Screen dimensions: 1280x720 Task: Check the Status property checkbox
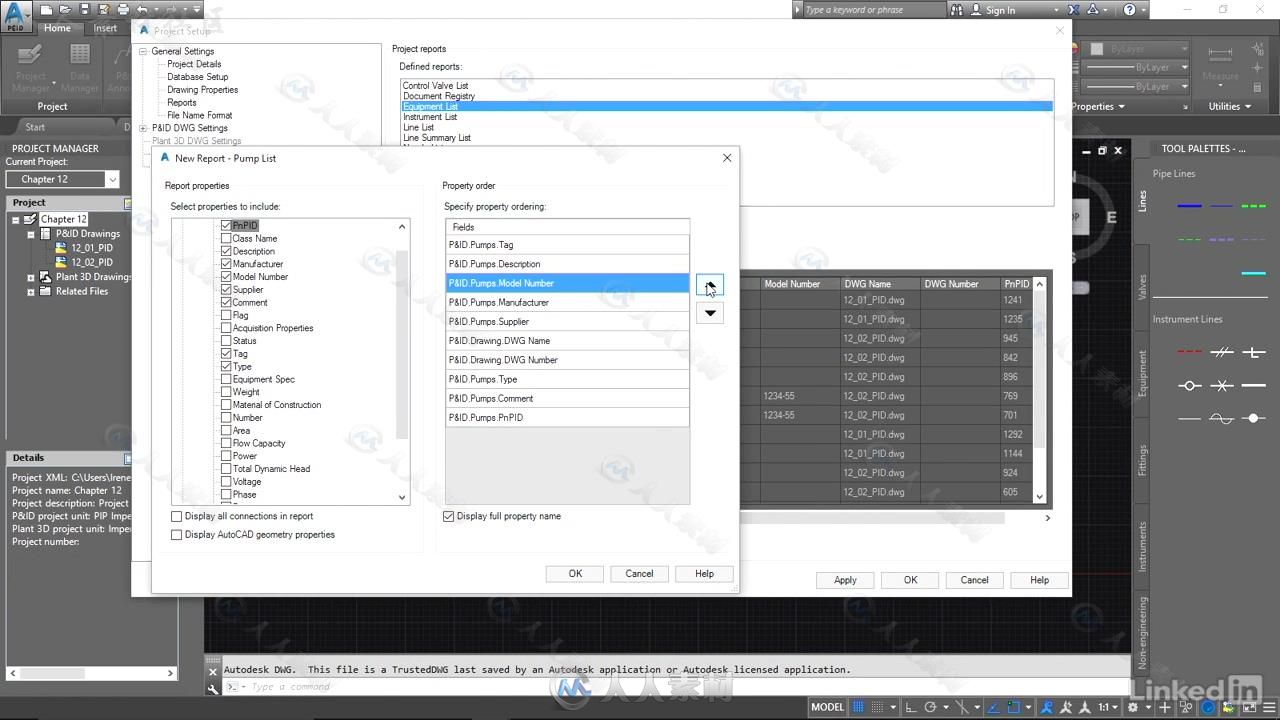pyautogui.click(x=226, y=341)
